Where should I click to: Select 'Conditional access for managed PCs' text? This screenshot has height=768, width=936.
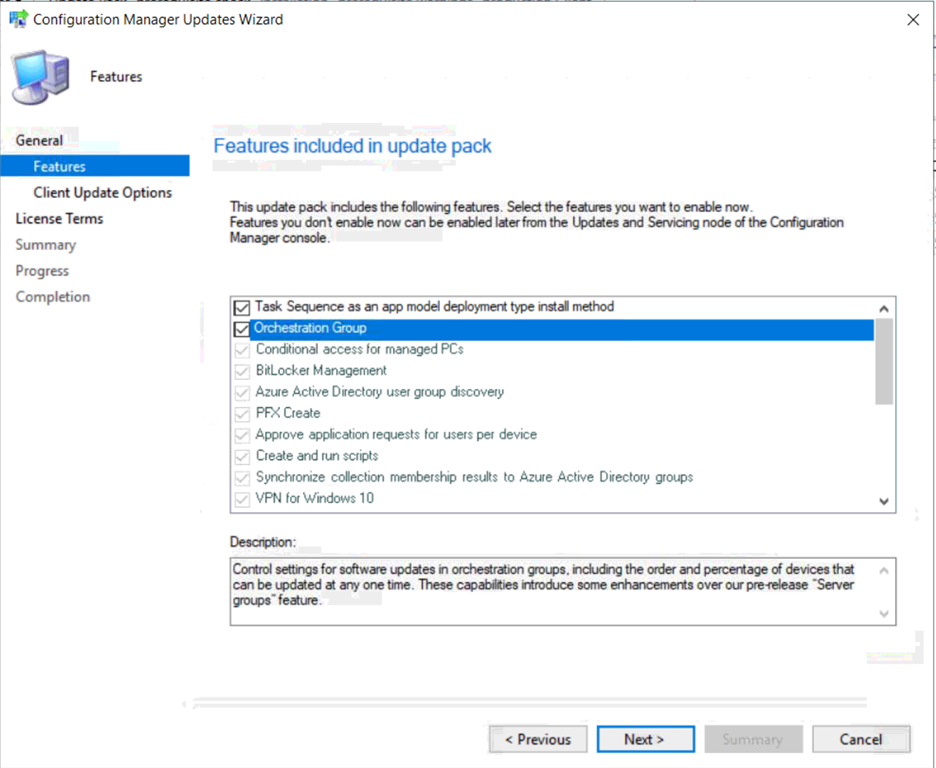pos(359,349)
